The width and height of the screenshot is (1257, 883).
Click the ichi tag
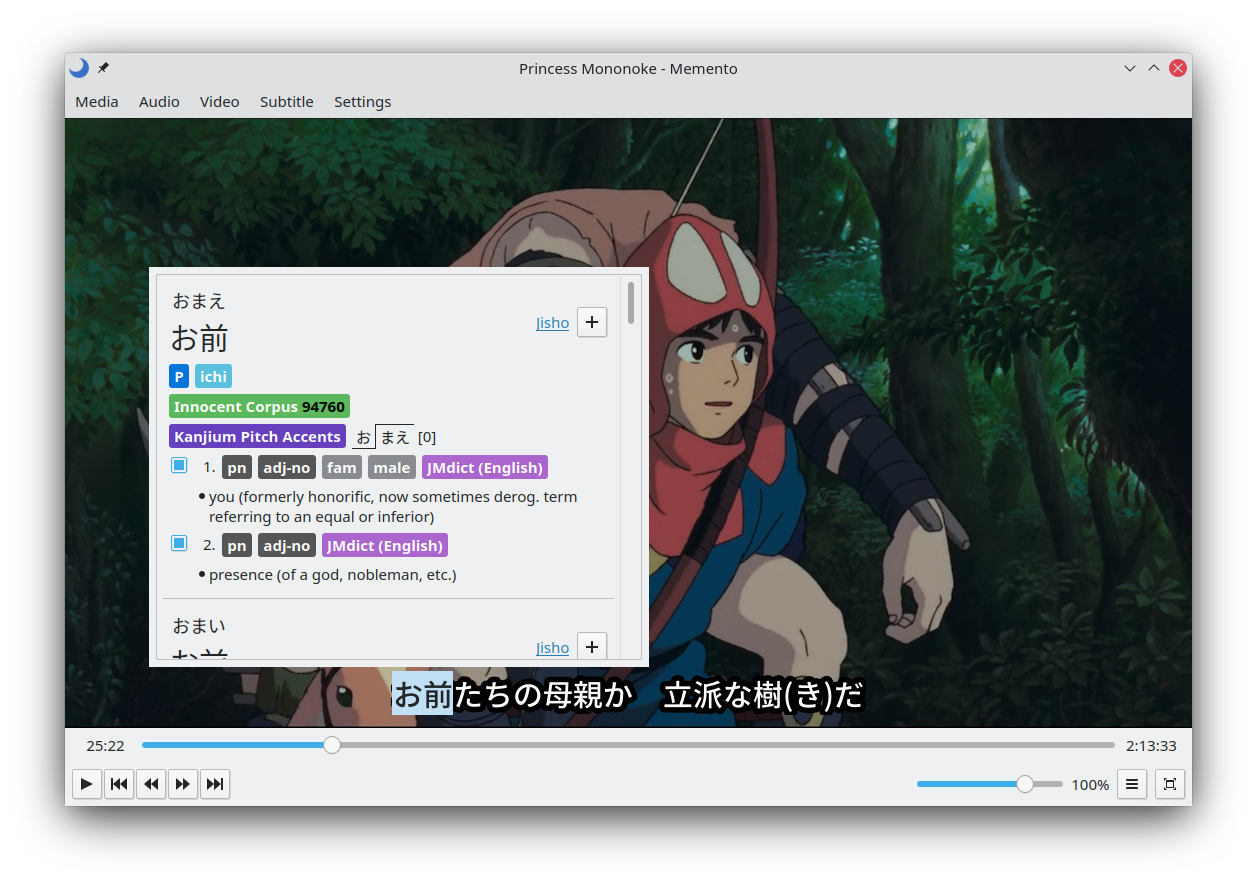click(213, 377)
